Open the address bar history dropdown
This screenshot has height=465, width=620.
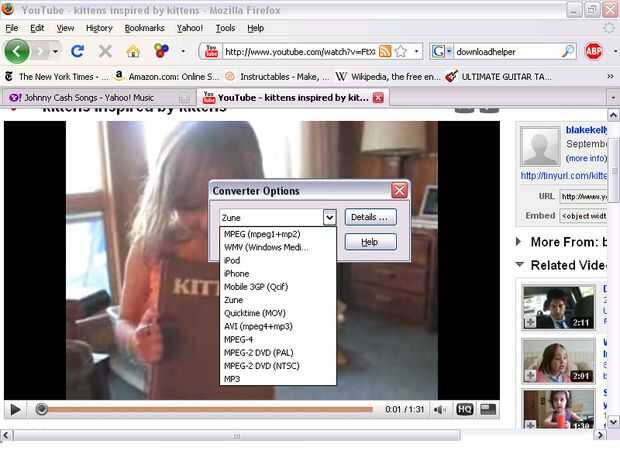416,51
